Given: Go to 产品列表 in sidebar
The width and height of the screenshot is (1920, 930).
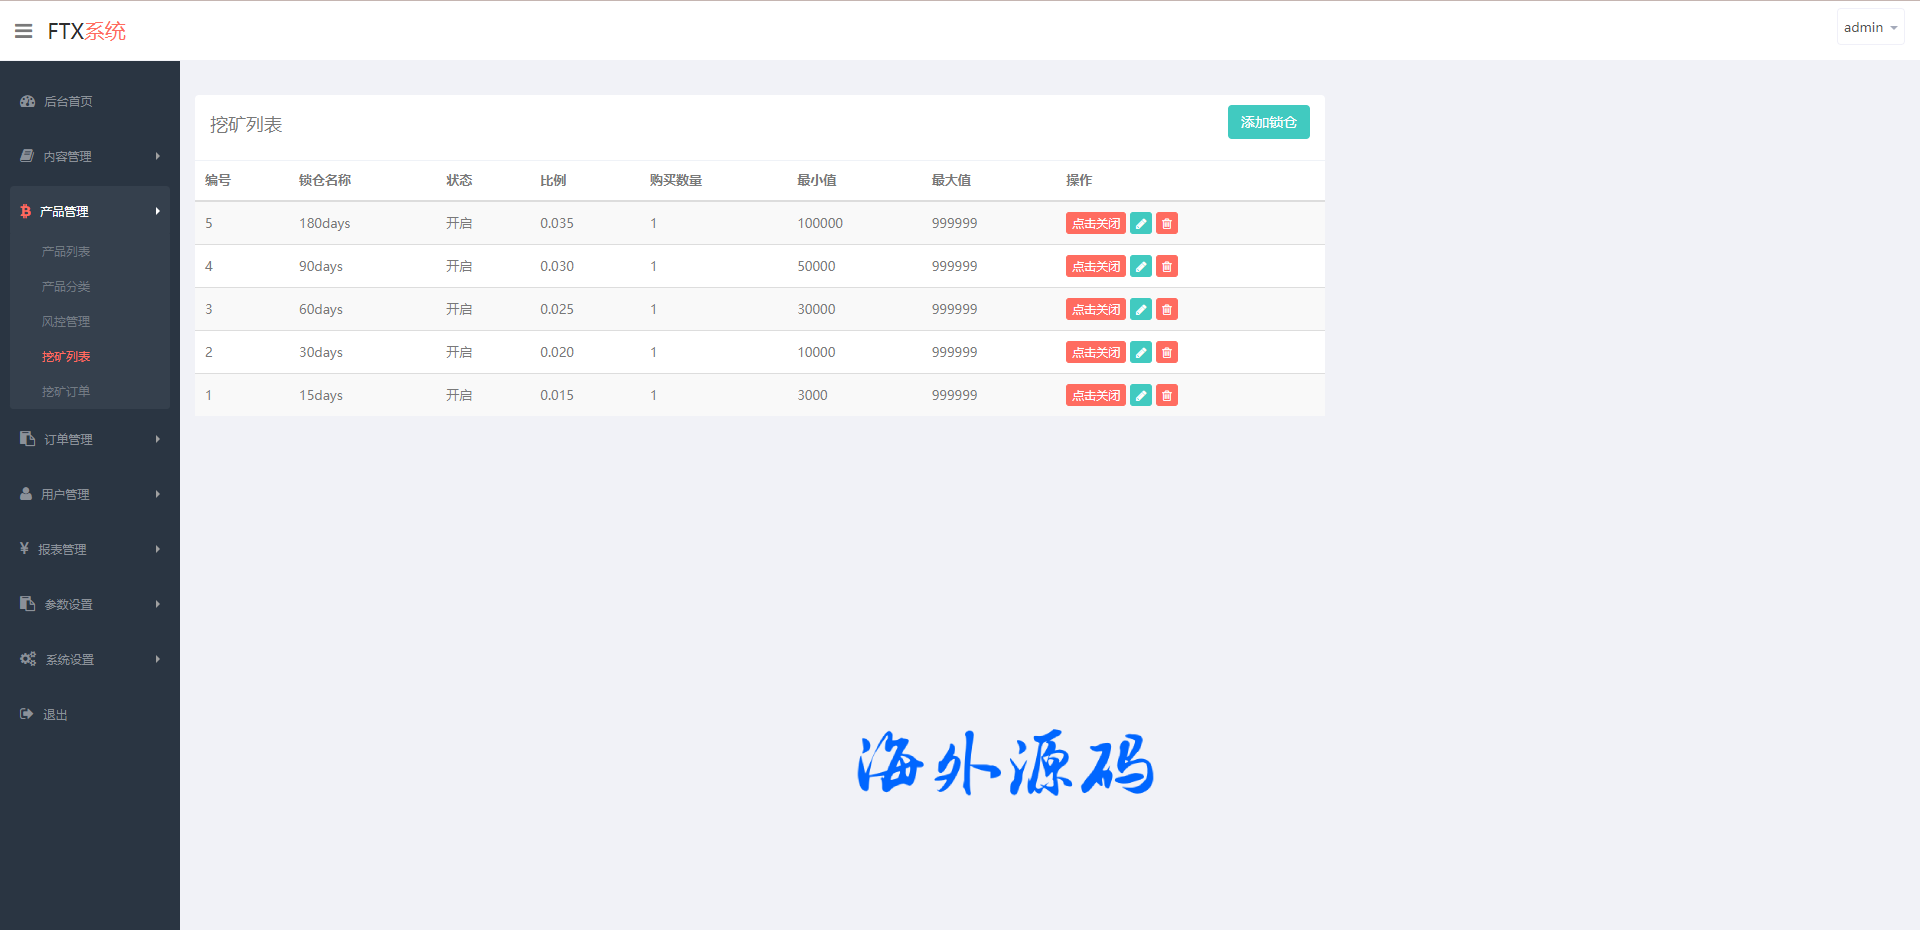Looking at the screenshot, I should (66, 251).
